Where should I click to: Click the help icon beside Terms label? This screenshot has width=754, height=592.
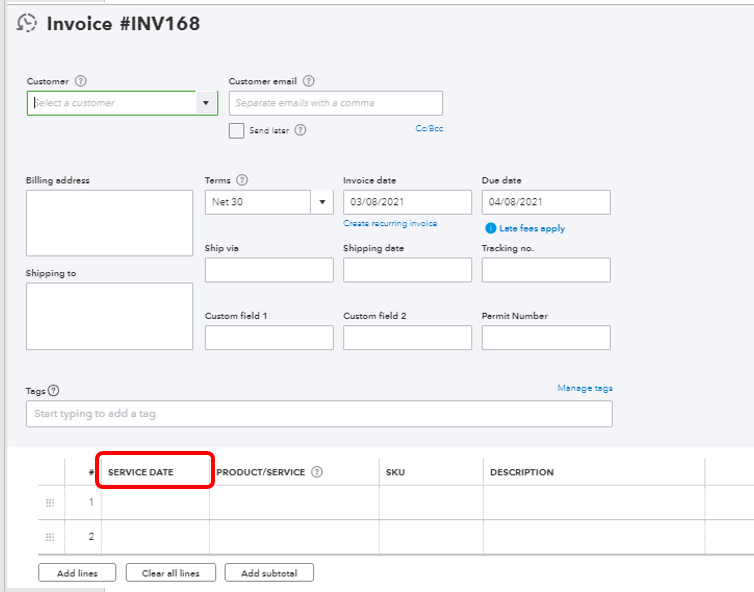tap(242, 181)
